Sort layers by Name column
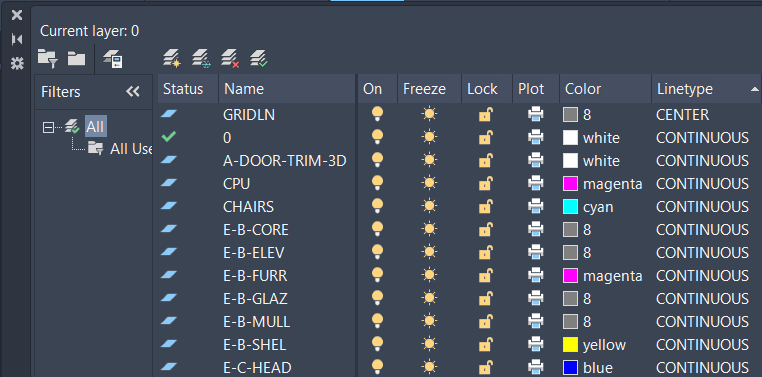Screen dimensions: 762x377 point(287,89)
